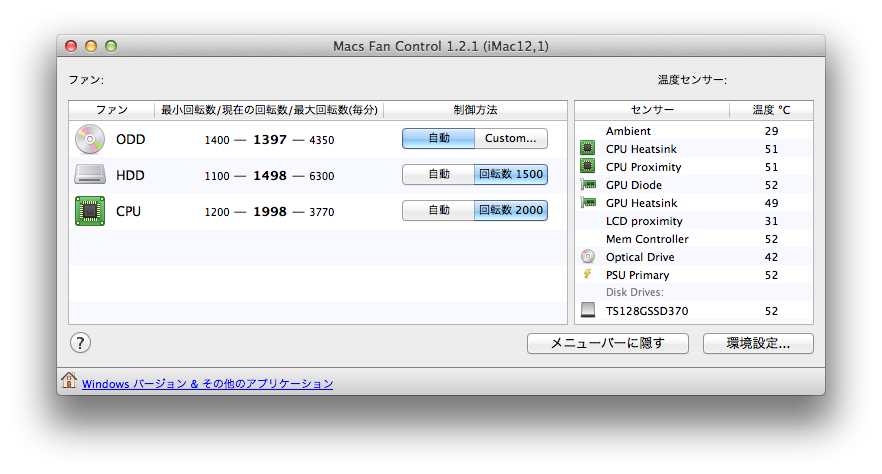Click CPU maximum speed 3770
This screenshot has width=882, height=474.
322,212
